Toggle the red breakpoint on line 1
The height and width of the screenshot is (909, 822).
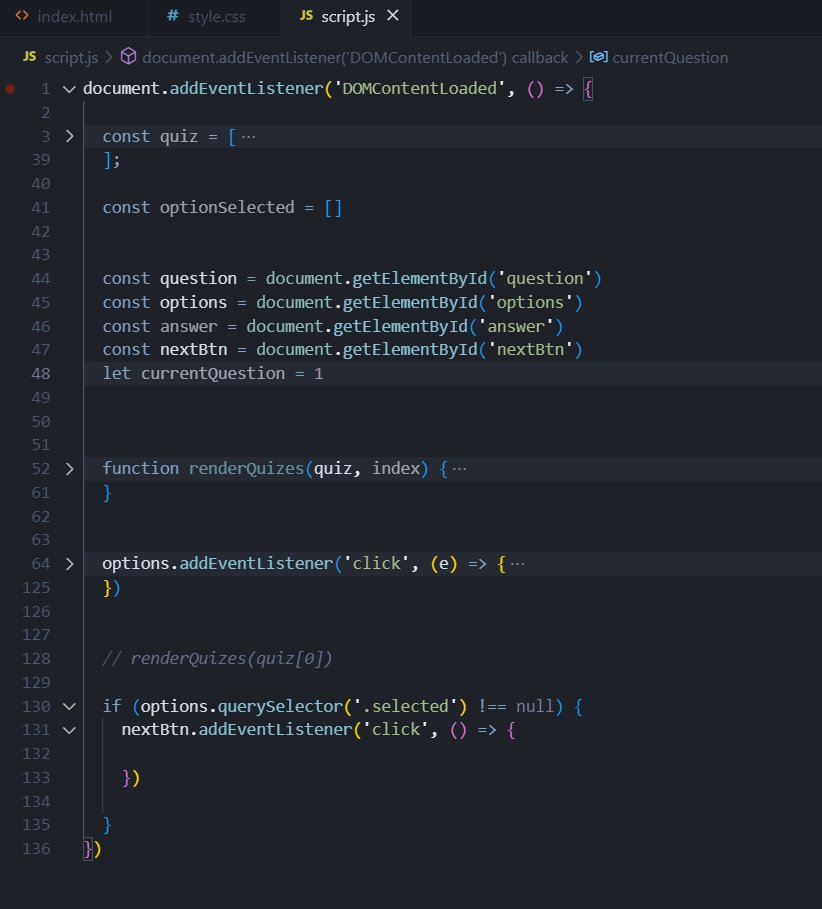[x=10, y=88]
